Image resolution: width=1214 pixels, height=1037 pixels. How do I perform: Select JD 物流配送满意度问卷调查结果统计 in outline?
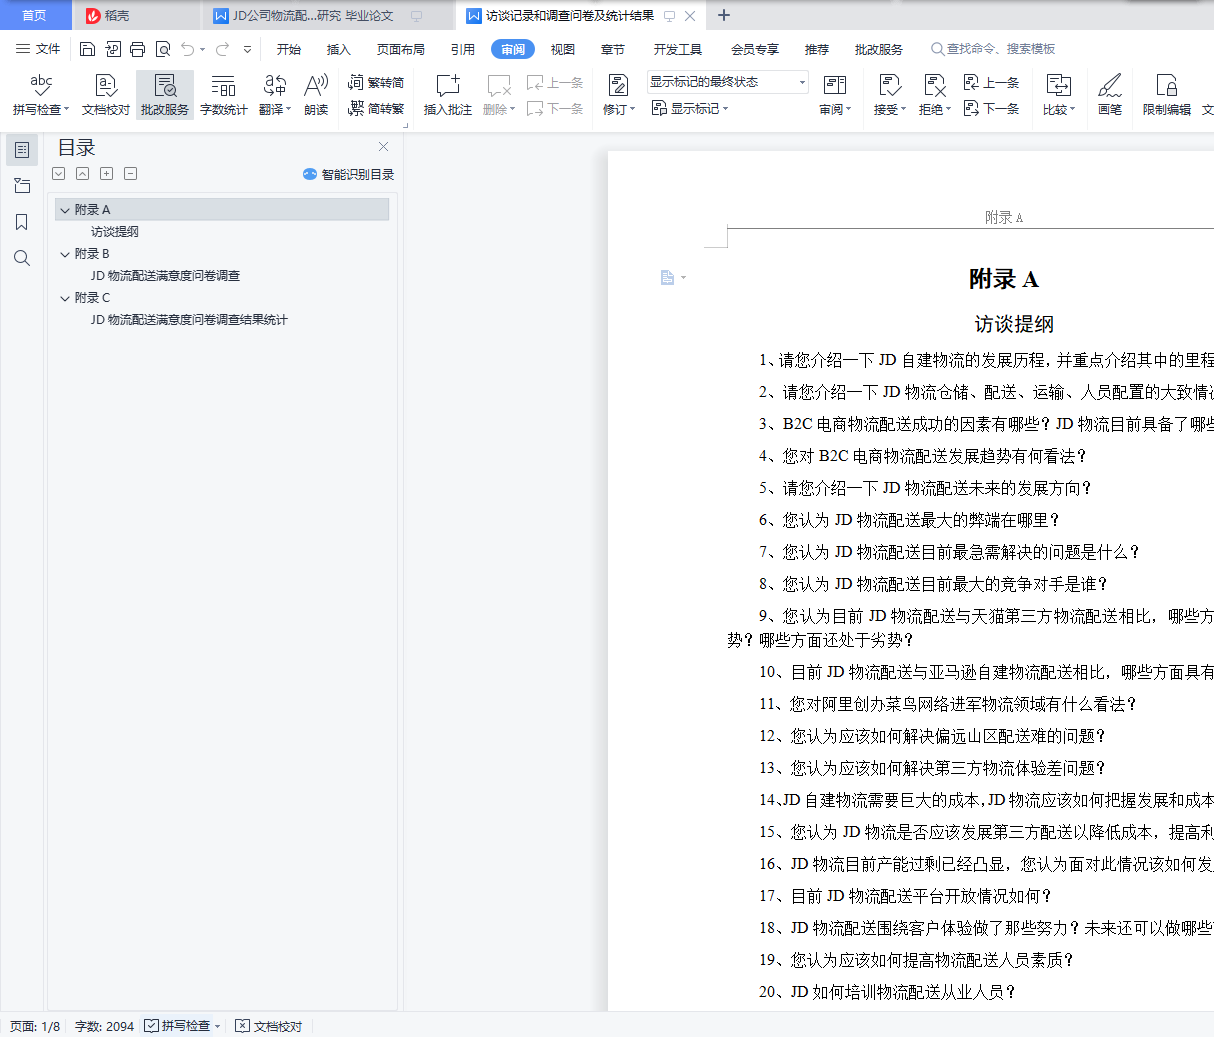[189, 320]
